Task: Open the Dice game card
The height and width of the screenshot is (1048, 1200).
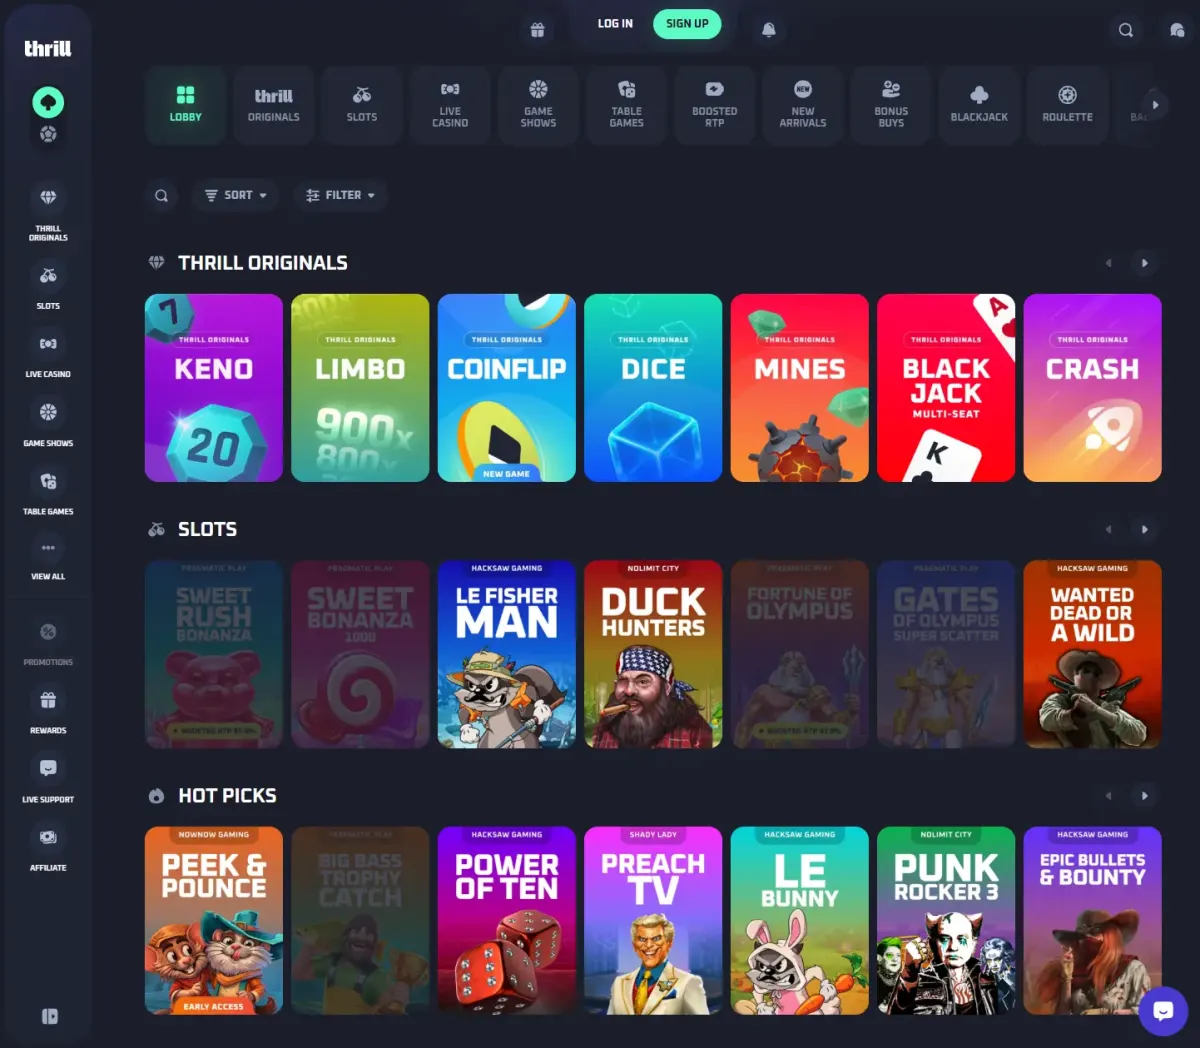Action: coord(653,388)
